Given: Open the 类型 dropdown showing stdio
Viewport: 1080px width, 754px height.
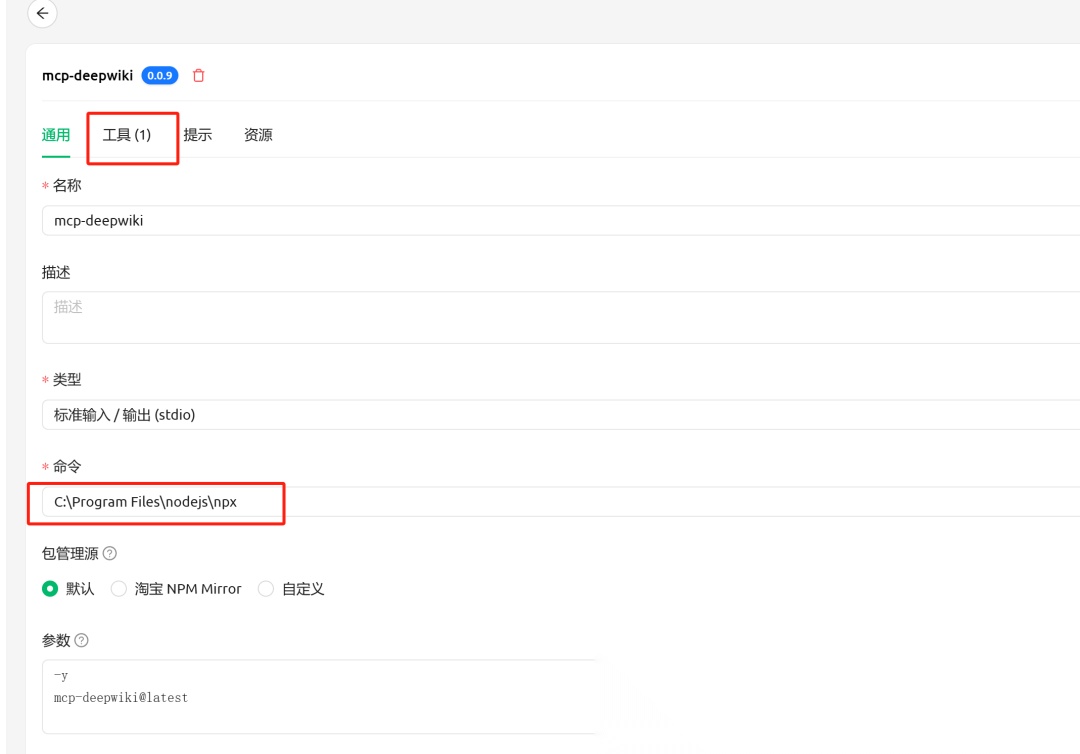Looking at the screenshot, I should click(x=561, y=415).
